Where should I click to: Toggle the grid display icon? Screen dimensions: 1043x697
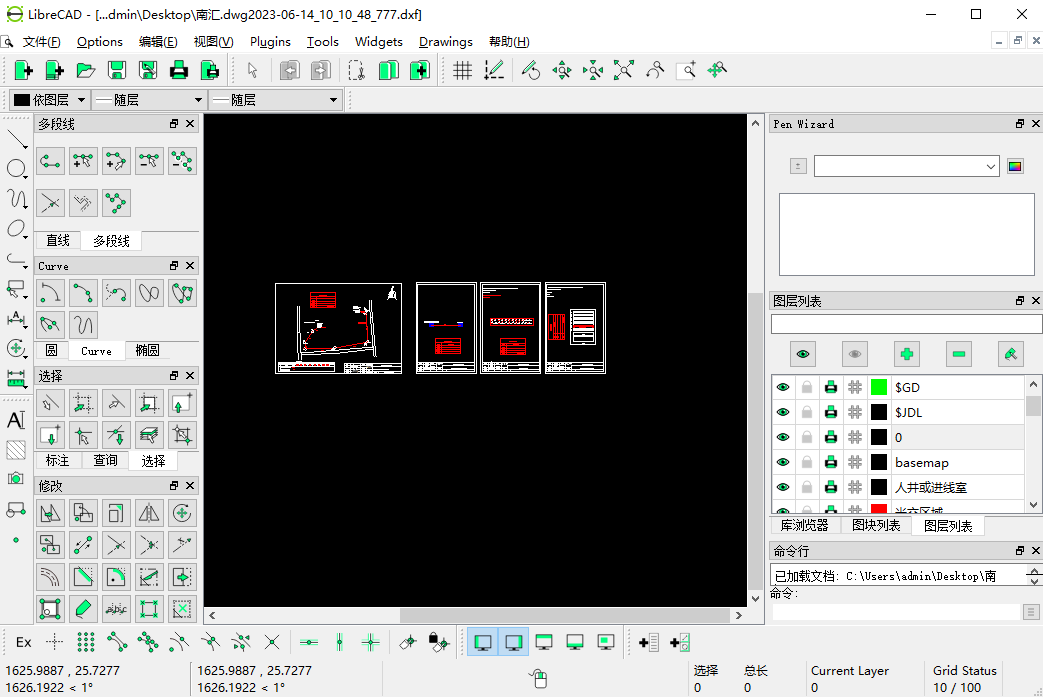click(x=462, y=70)
